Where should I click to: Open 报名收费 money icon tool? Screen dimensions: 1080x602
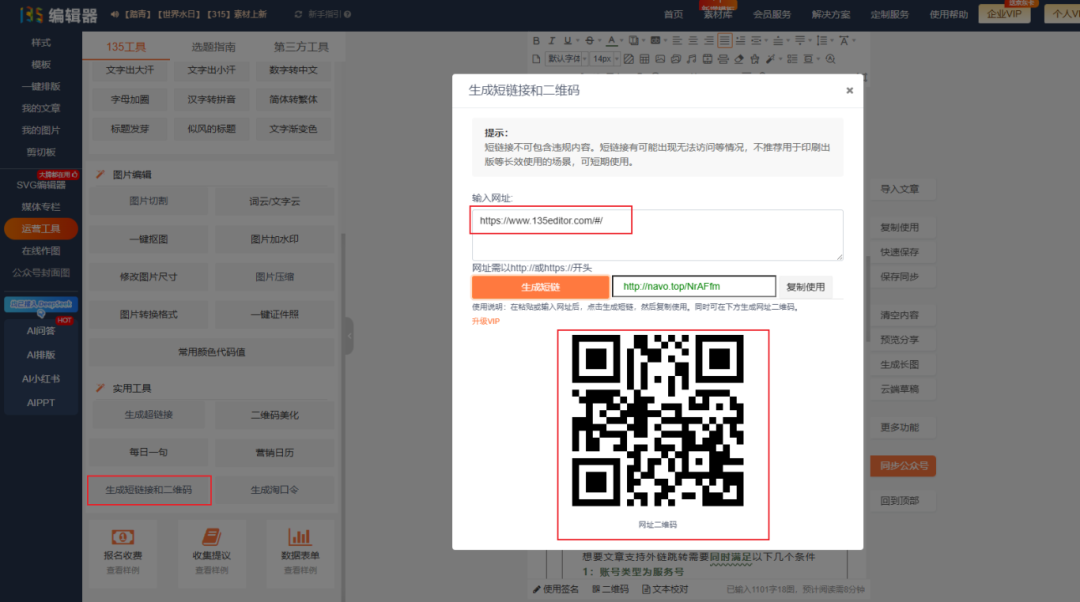tap(123, 537)
